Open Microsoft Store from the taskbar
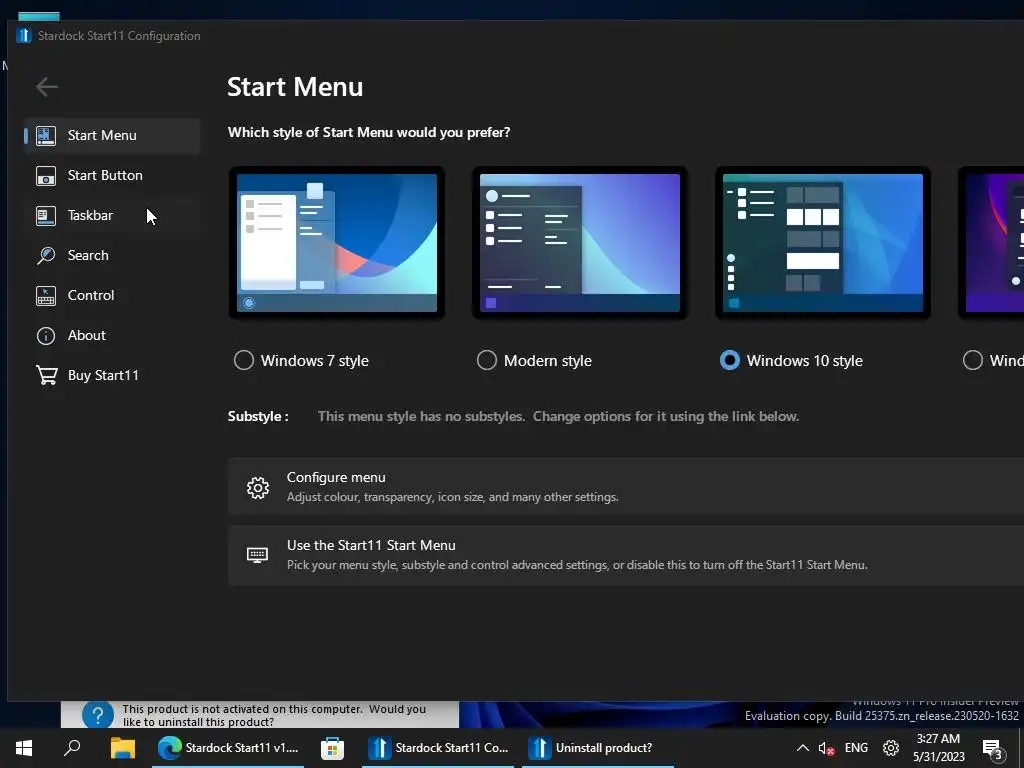Image resolution: width=1024 pixels, height=768 pixels. click(332, 748)
